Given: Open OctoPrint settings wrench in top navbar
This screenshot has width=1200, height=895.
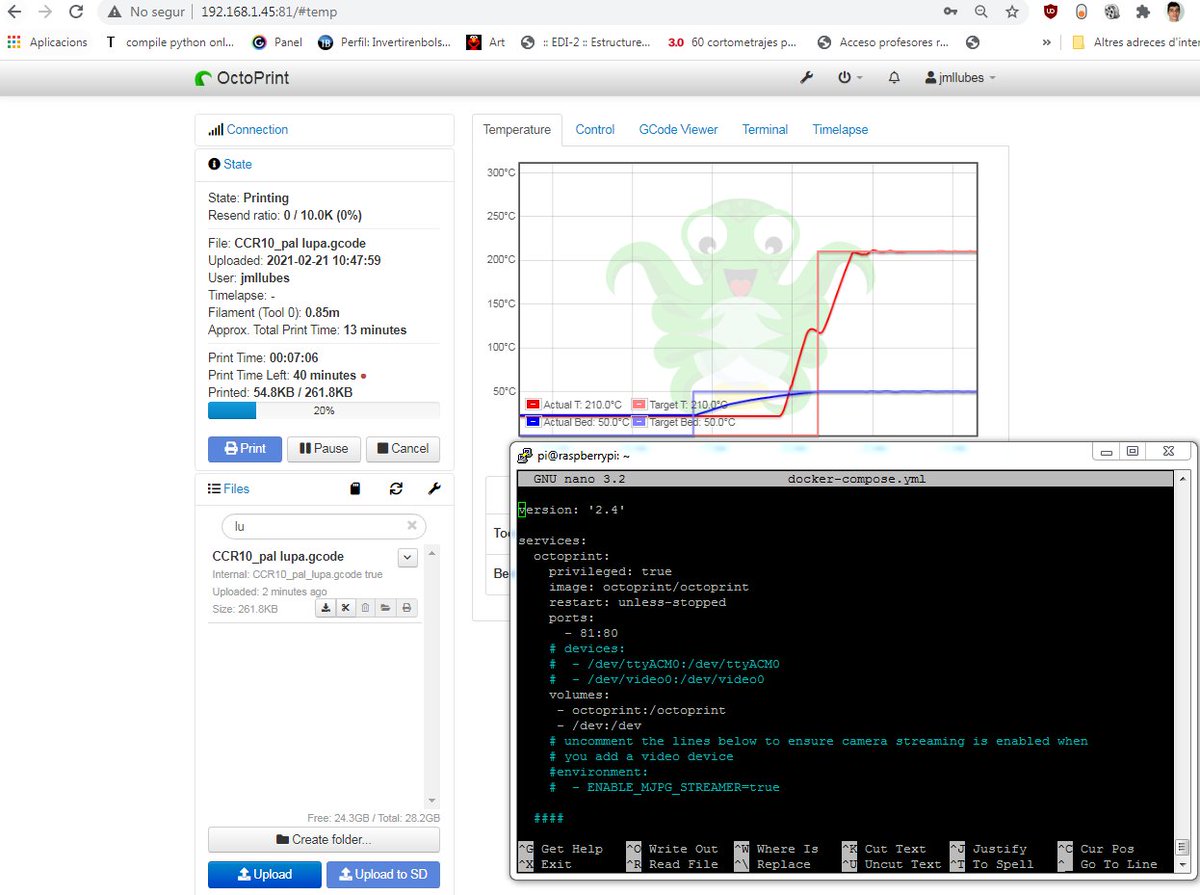Looking at the screenshot, I should tap(807, 77).
